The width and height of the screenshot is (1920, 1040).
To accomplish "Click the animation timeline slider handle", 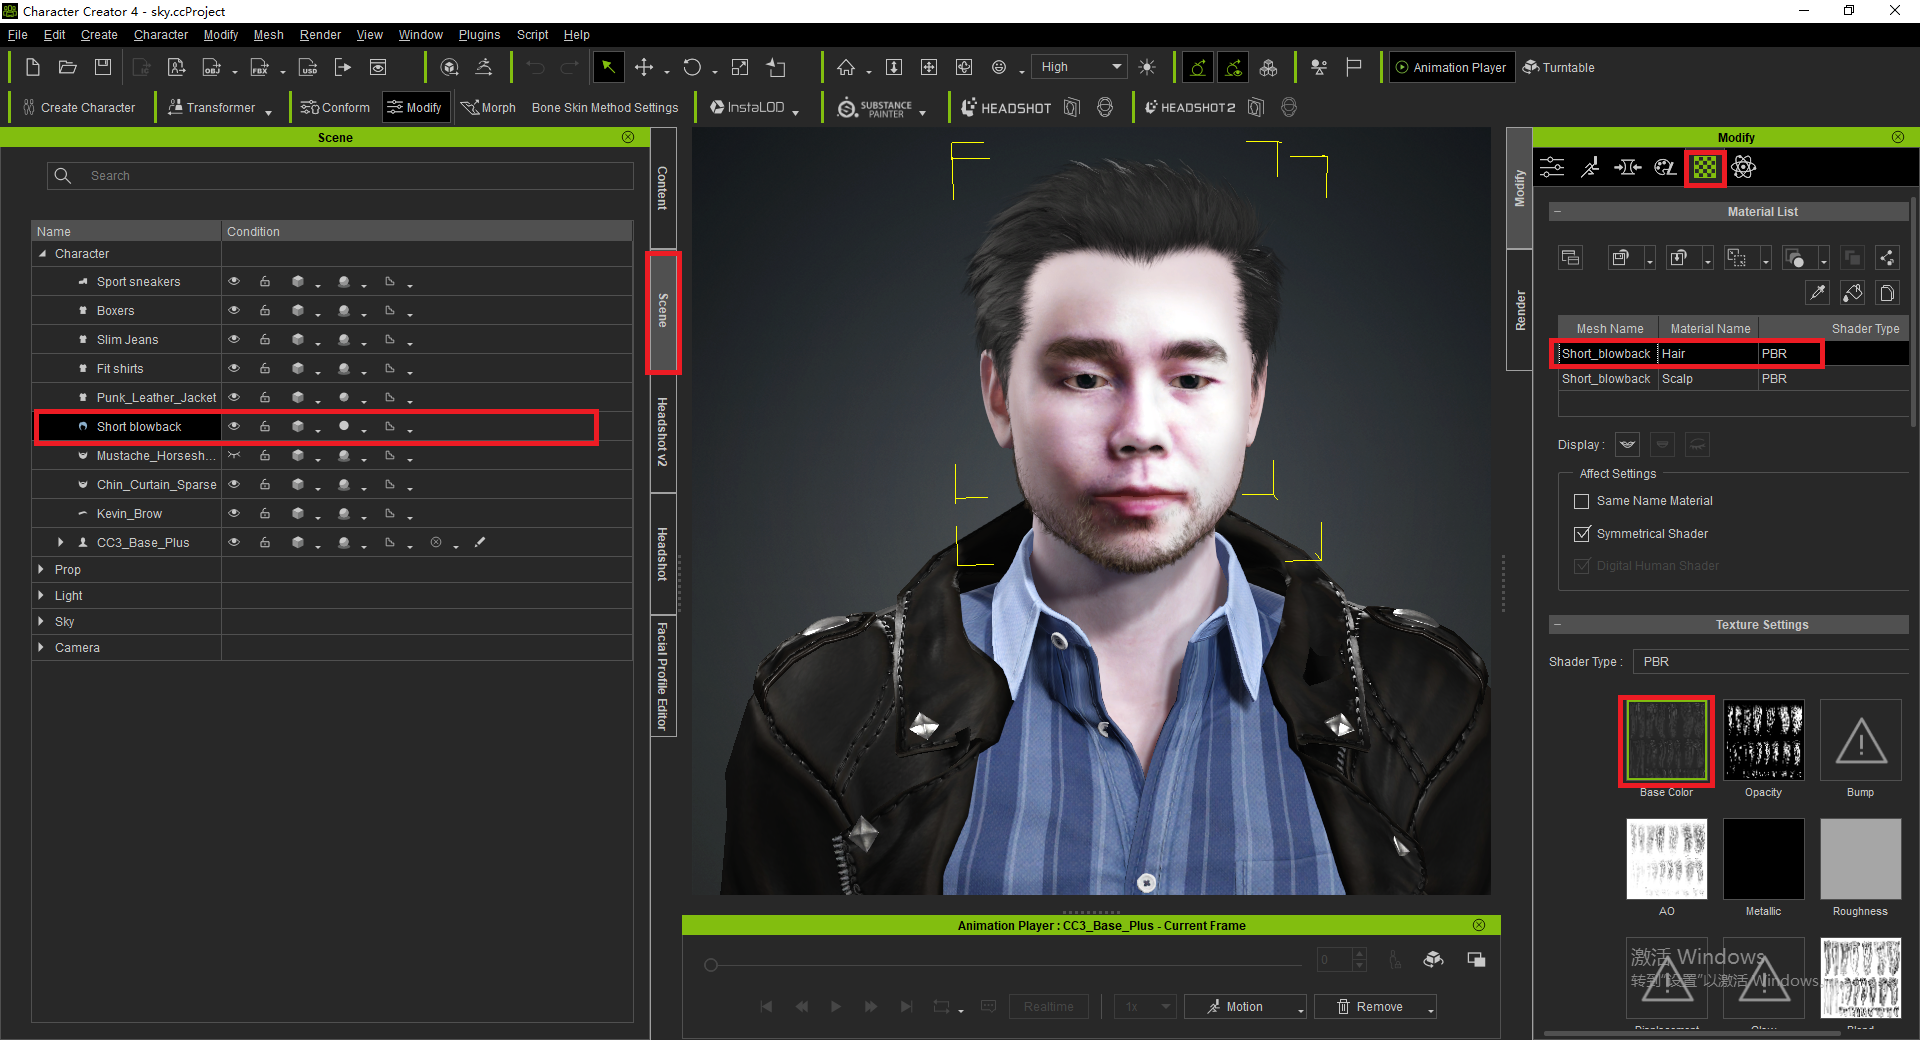I will 711,965.
